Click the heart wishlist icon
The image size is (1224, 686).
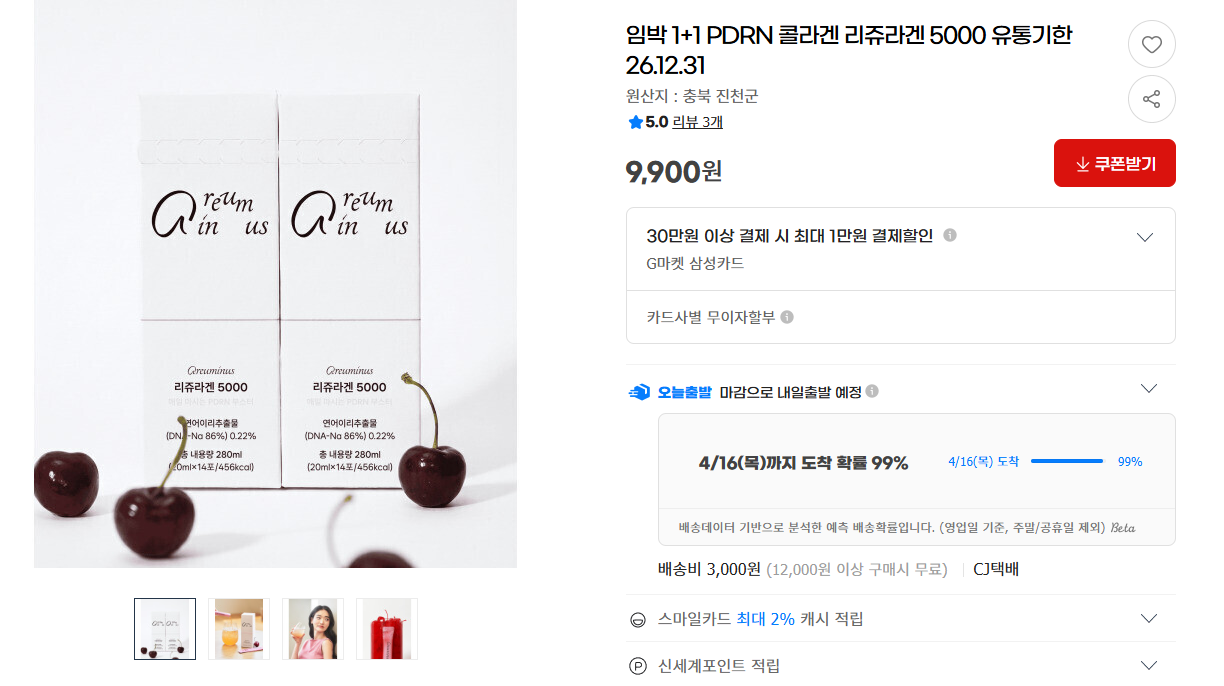tap(1152, 44)
